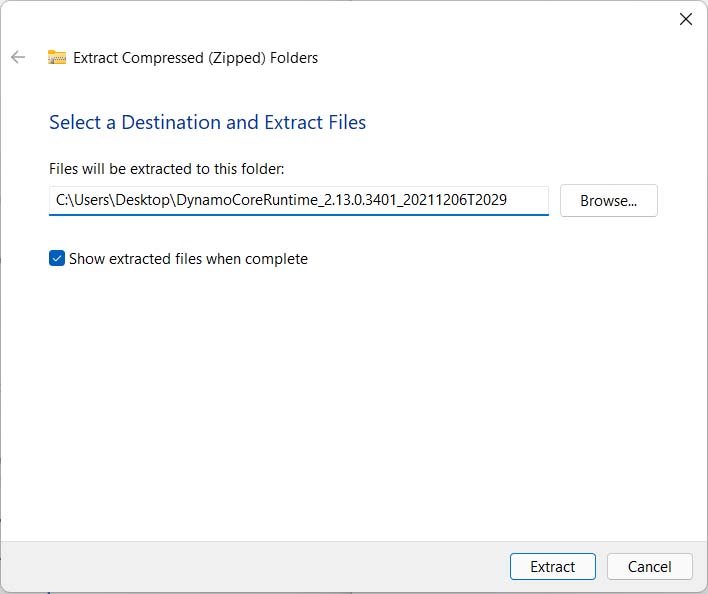The height and width of the screenshot is (594, 708).
Task: Uncheck the Show extracted files checkbox
Action: pos(57,258)
